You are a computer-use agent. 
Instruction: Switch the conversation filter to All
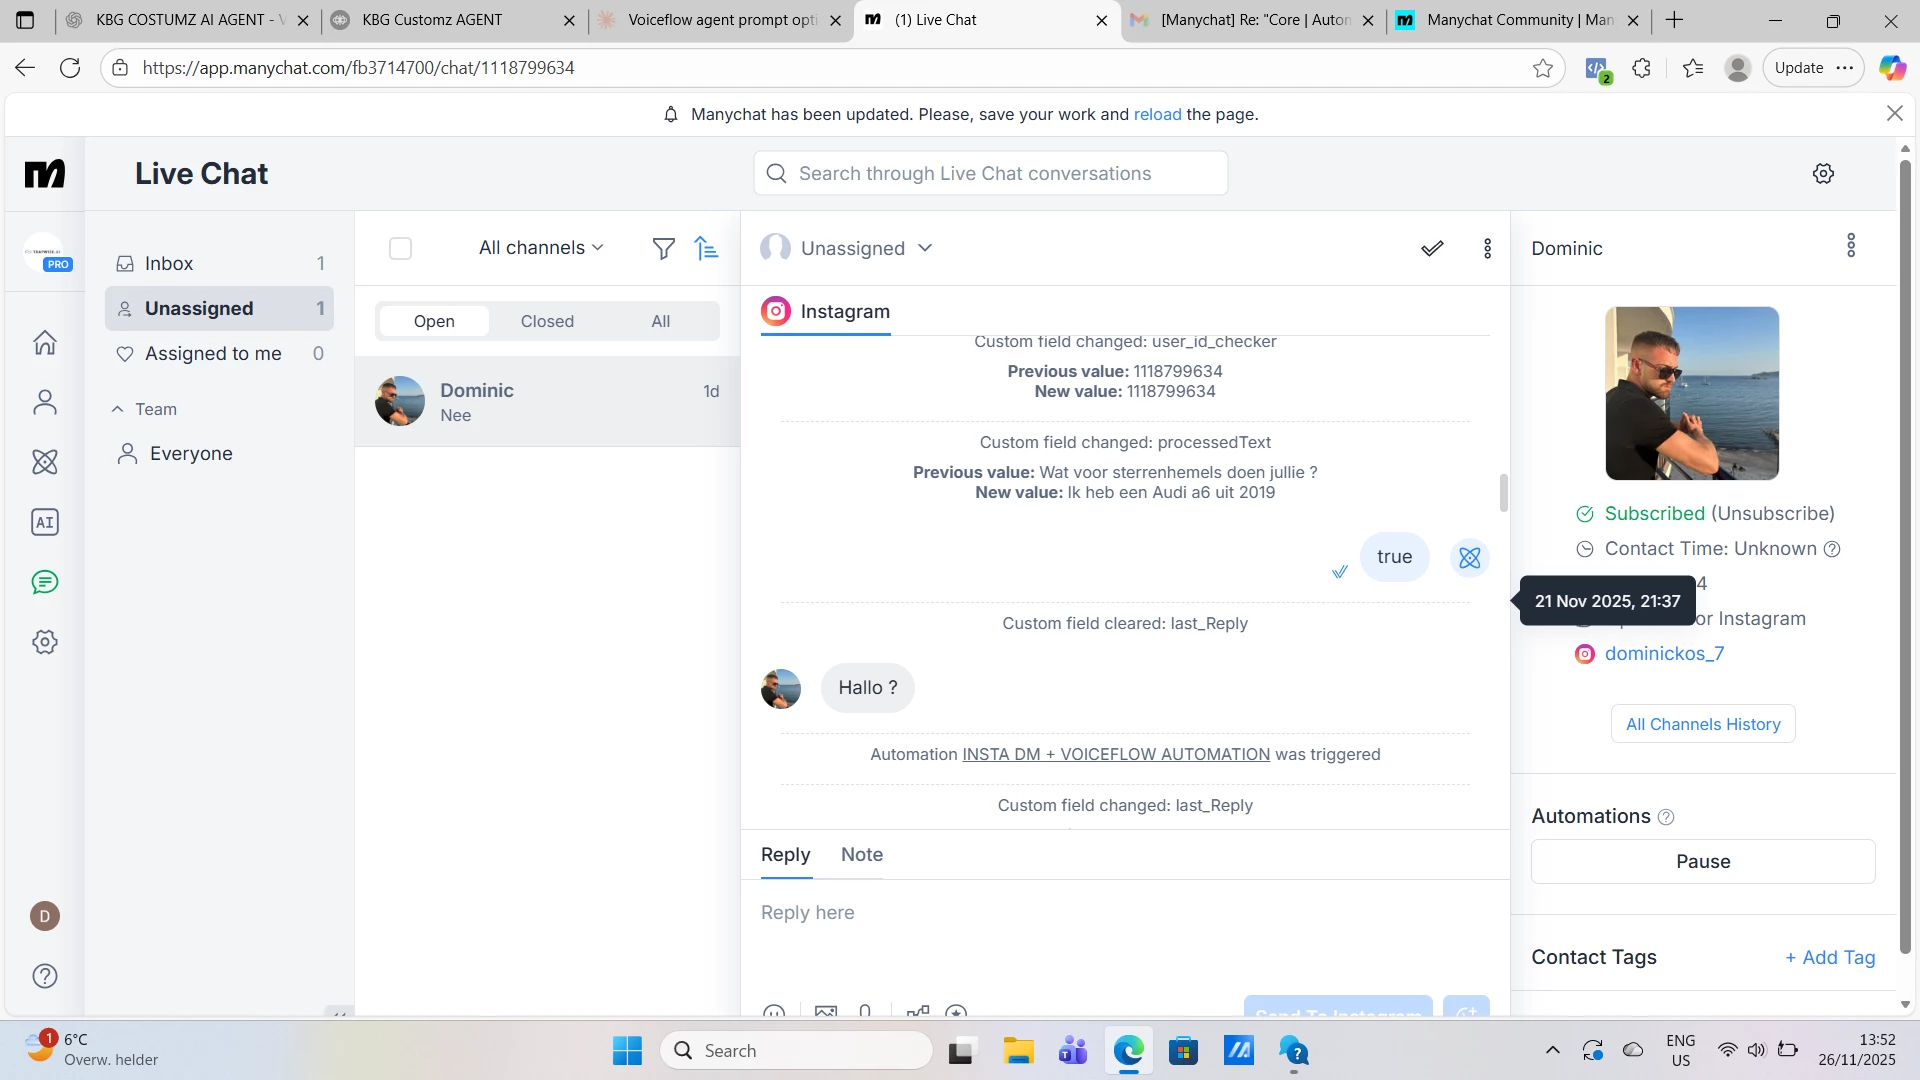(660, 321)
